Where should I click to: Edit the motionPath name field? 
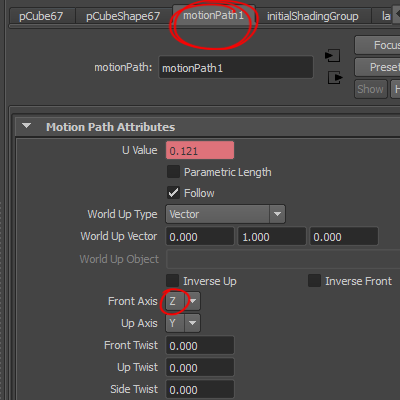click(x=236, y=67)
